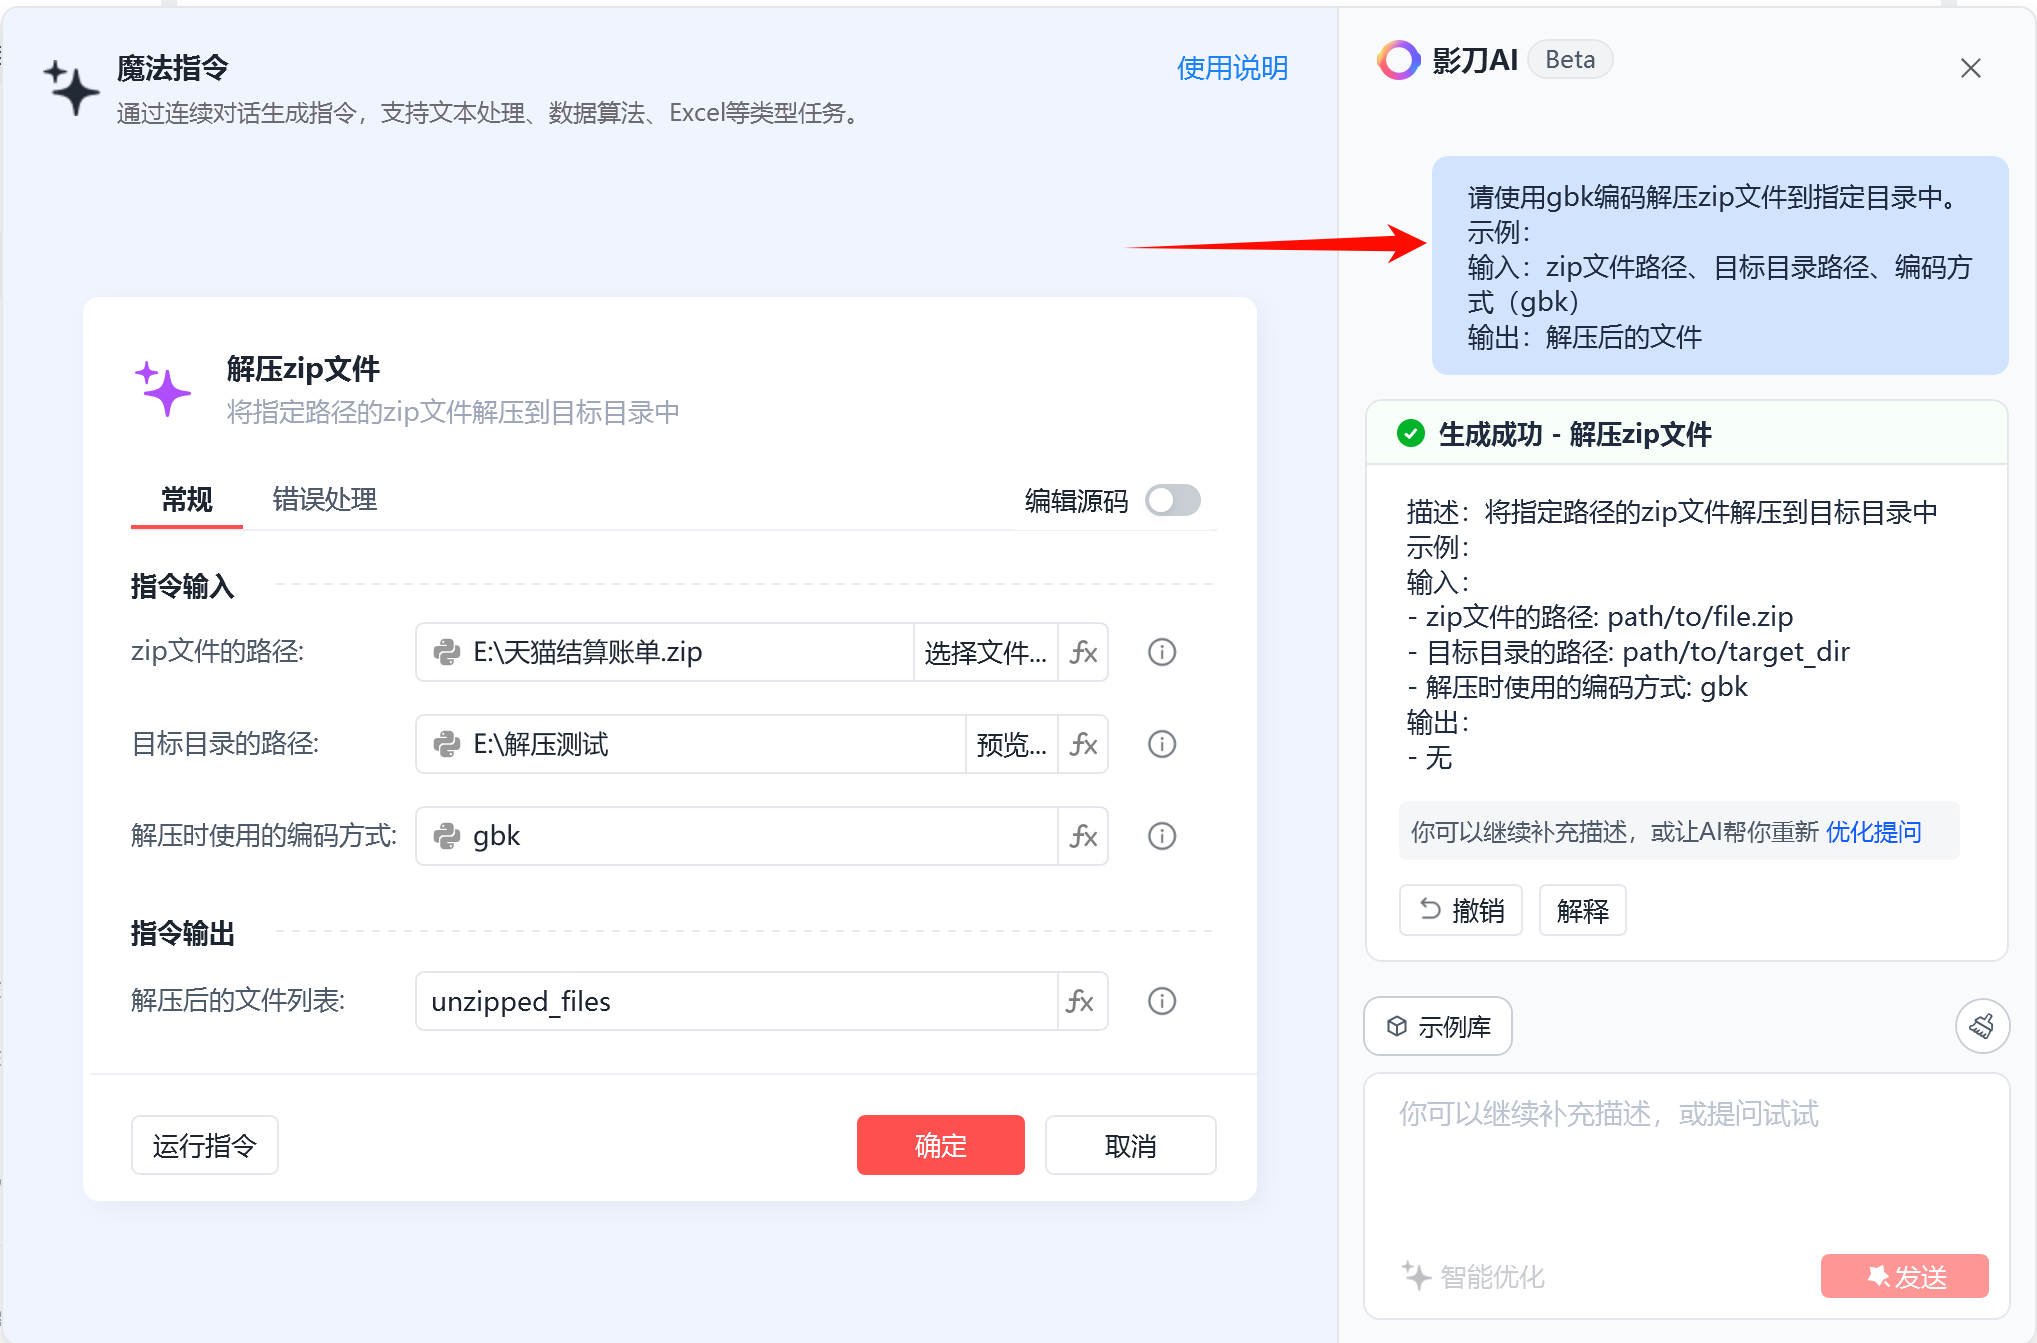This screenshot has width=2037, height=1343.
Task: Open the 示例库 examples library
Action: [1438, 1027]
